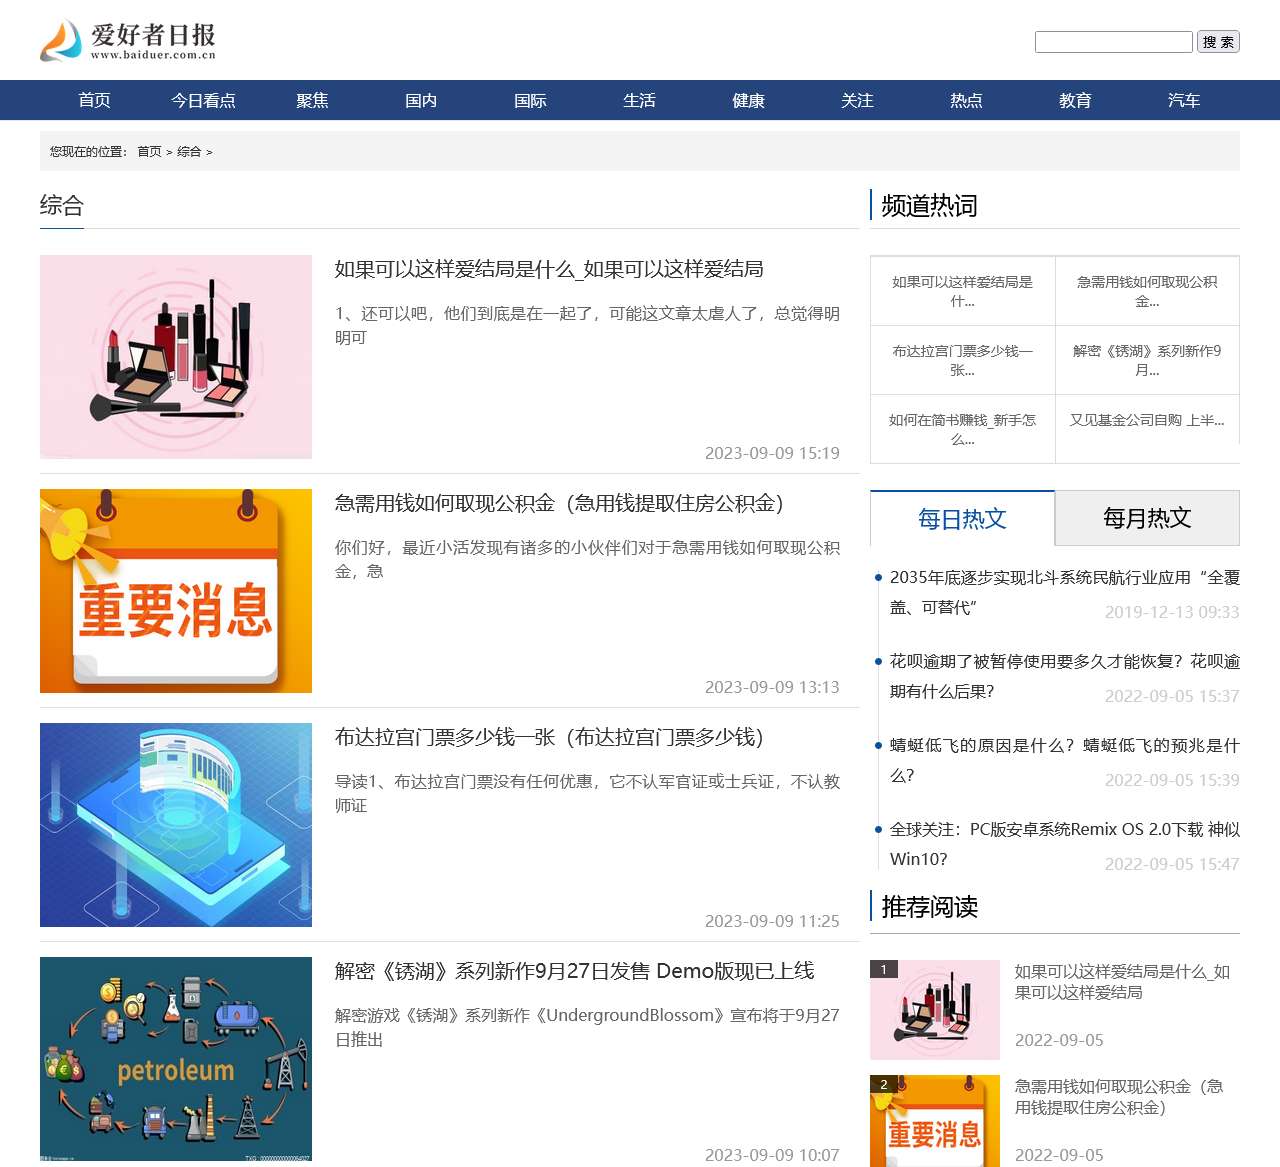Image resolution: width=1280 pixels, height=1167 pixels.
Task: Select 汽车 in the navigation bar
Action: pyautogui.click(x=1183, y=100)
